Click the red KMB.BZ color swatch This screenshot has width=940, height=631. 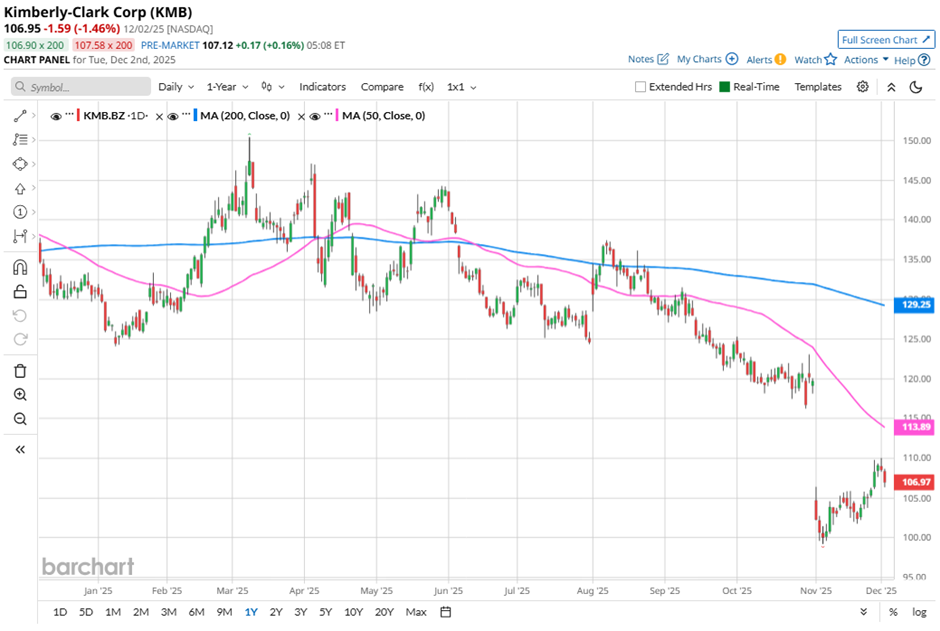[x=79, y=116]
